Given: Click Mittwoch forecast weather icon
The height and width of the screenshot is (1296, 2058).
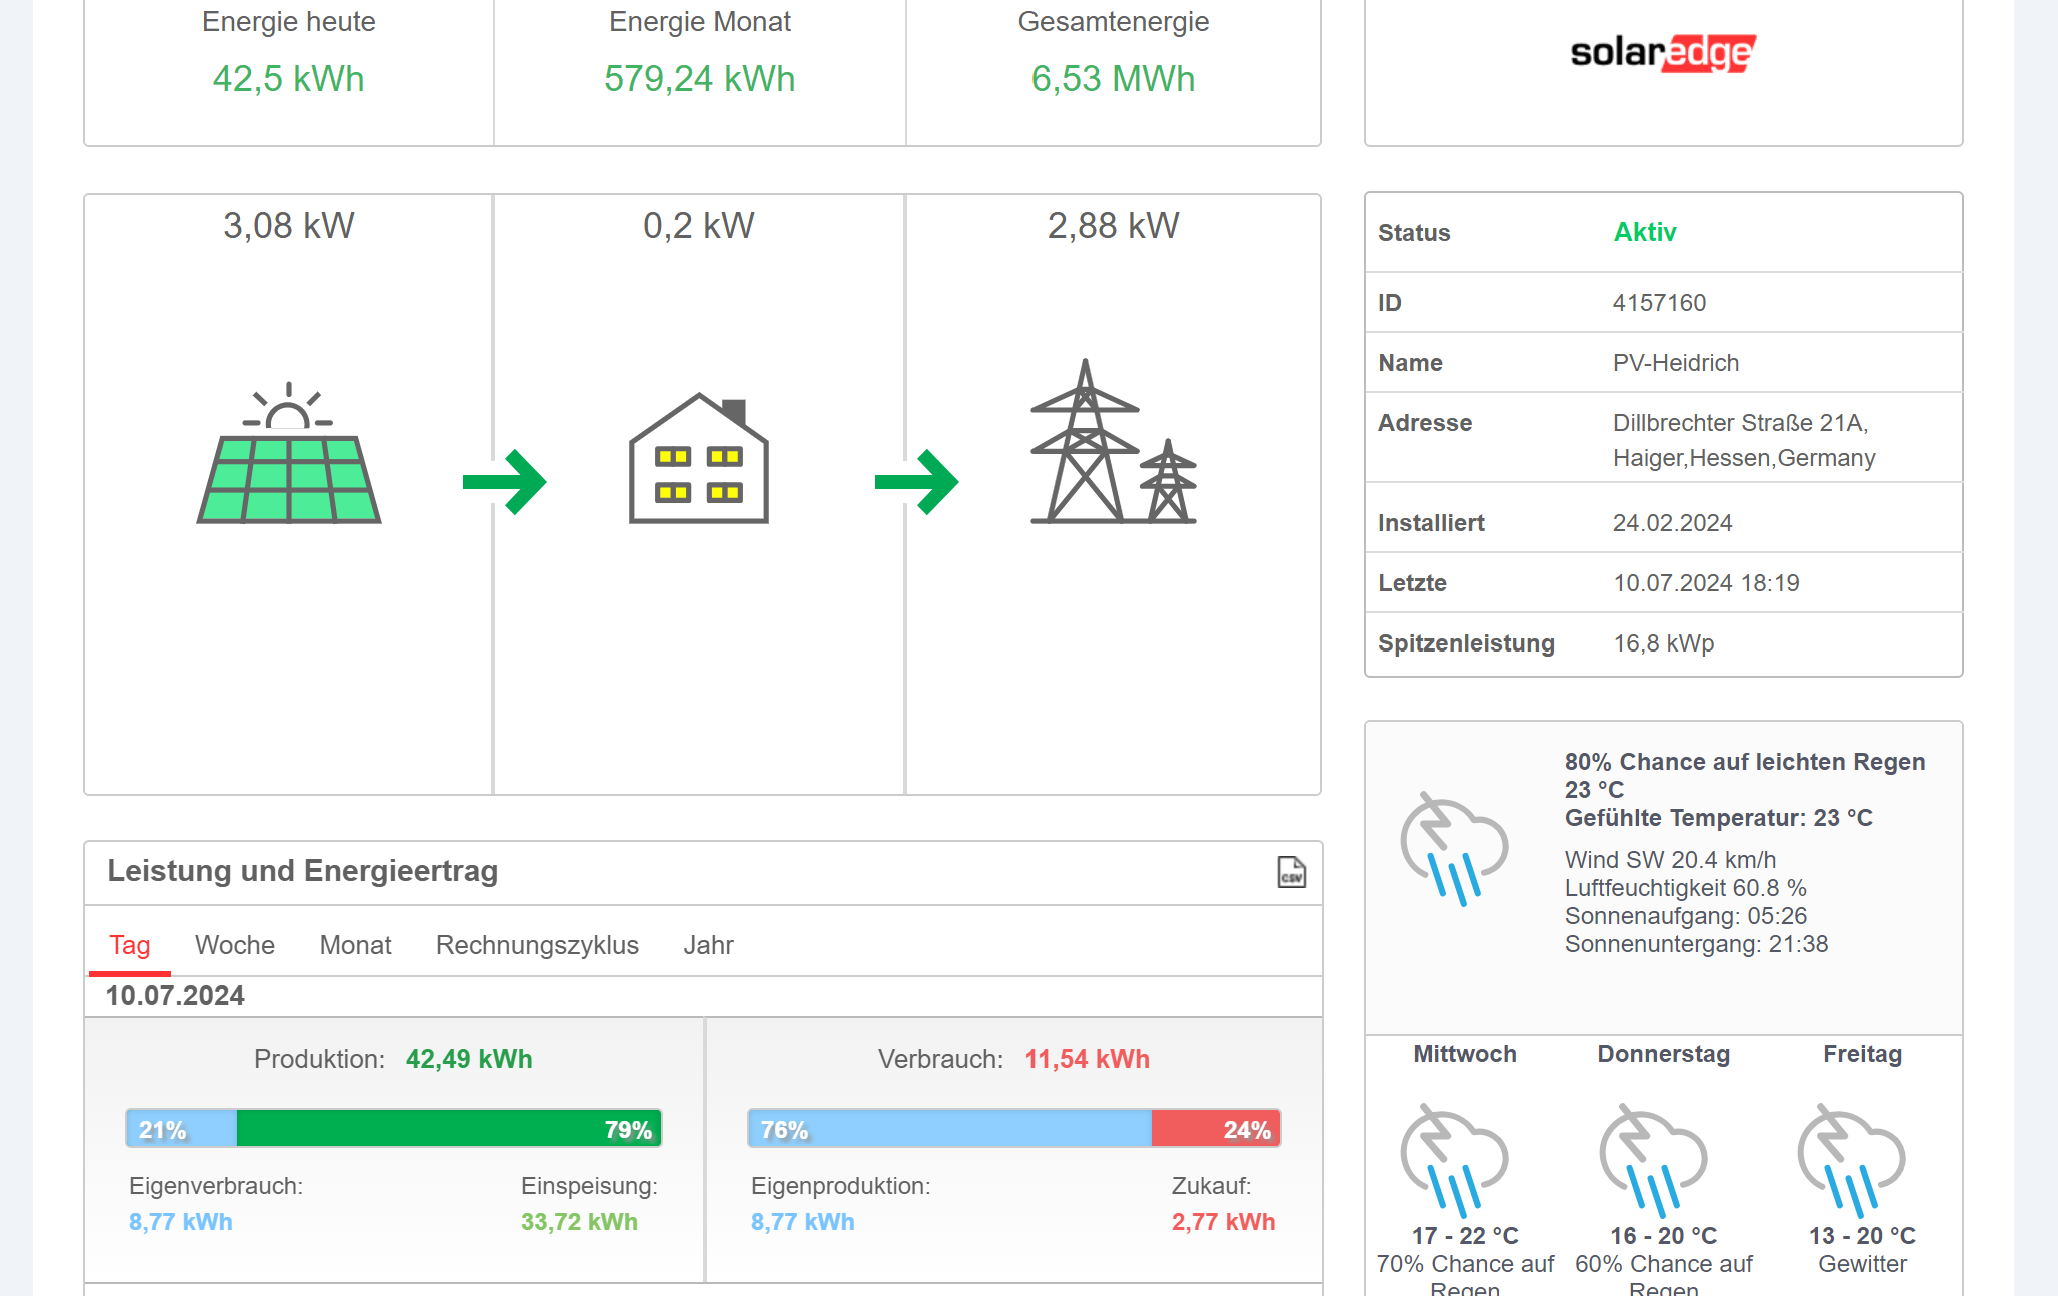Looking at the screenshot, I should coord(1454,1159).
